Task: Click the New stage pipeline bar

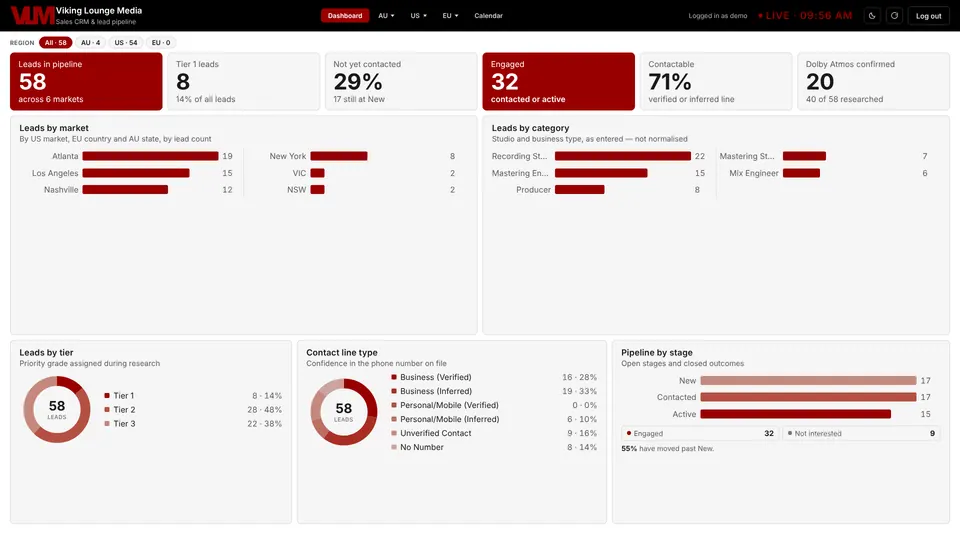Action: tap(808, 381)
